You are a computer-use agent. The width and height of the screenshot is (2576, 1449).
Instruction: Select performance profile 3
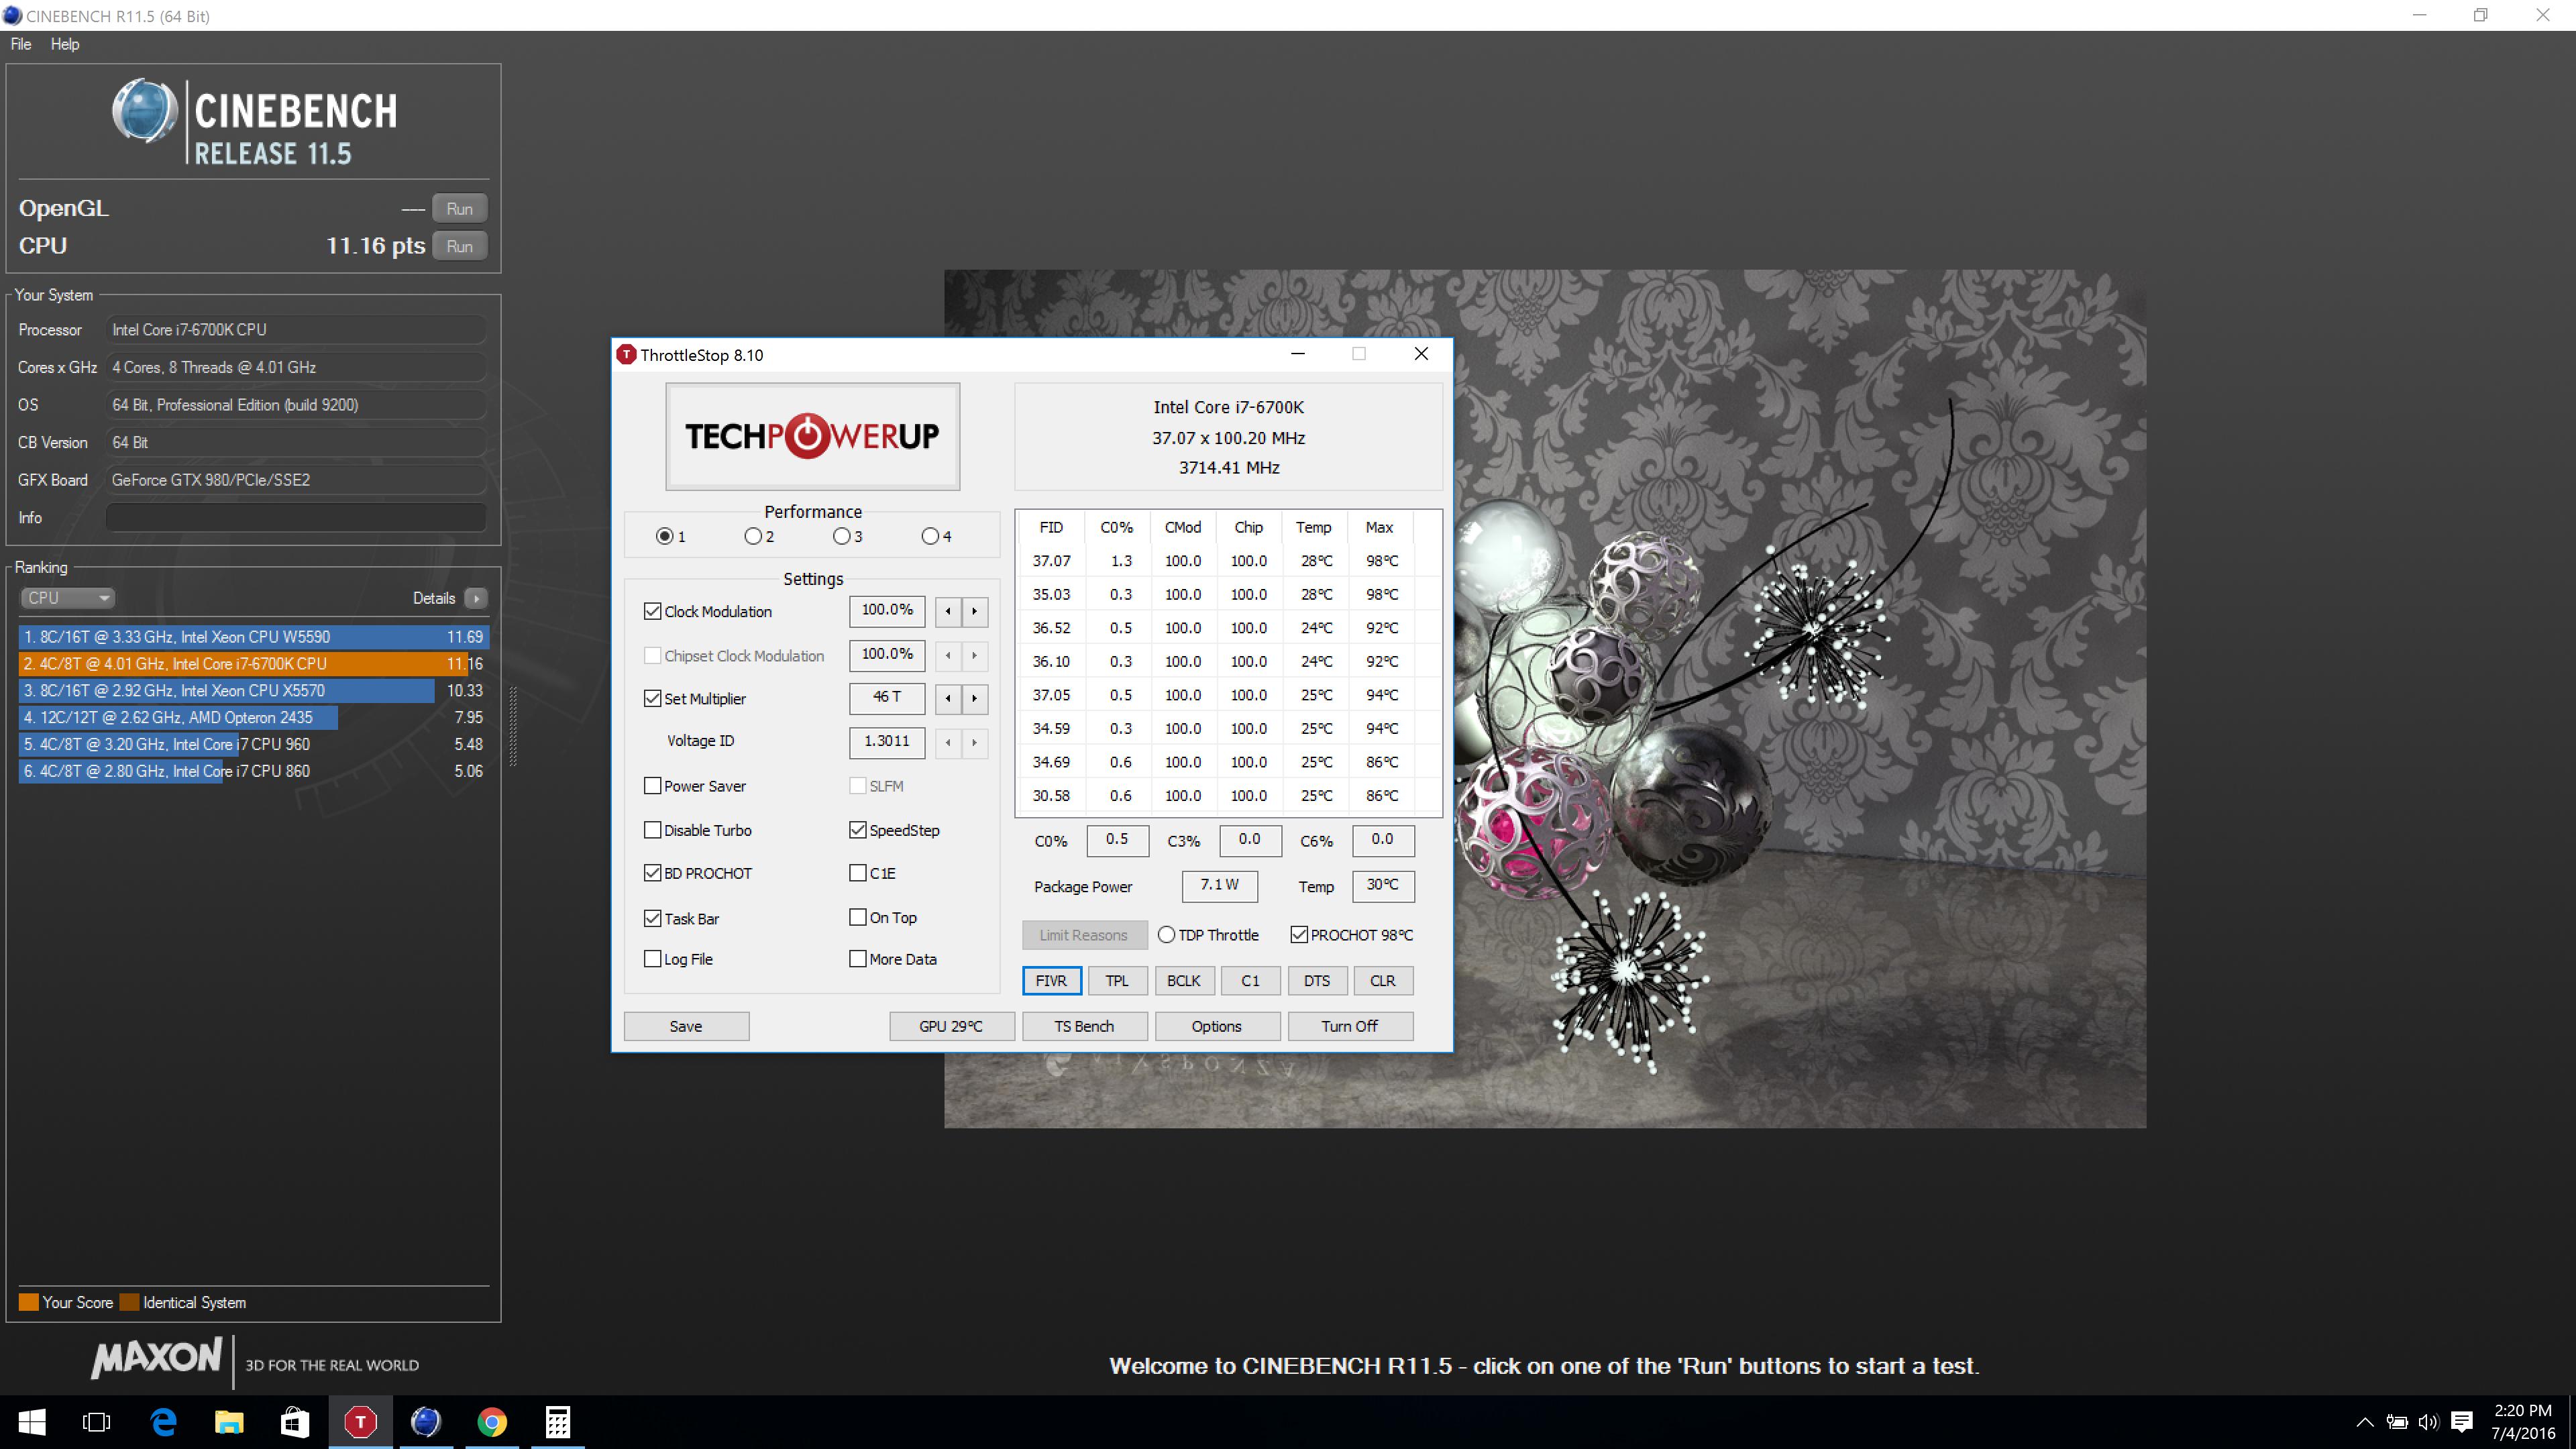(x=841, y=536)
